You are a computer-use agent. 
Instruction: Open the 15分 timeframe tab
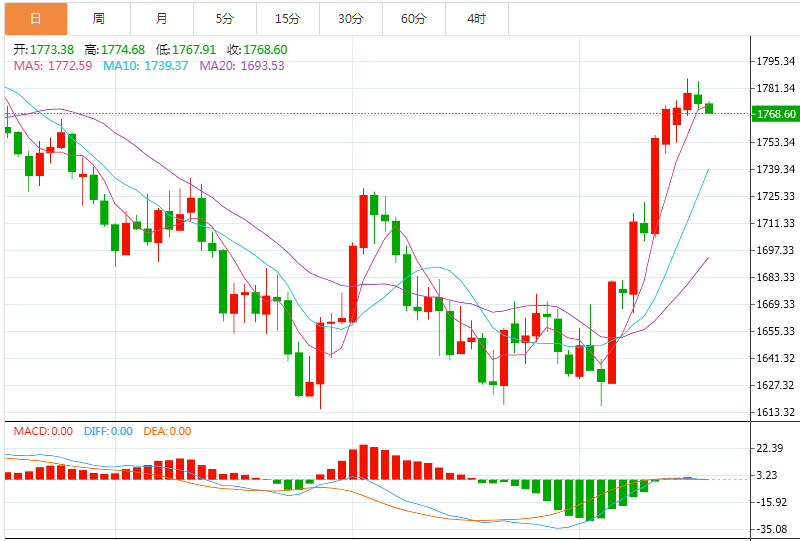click(288, 19)
